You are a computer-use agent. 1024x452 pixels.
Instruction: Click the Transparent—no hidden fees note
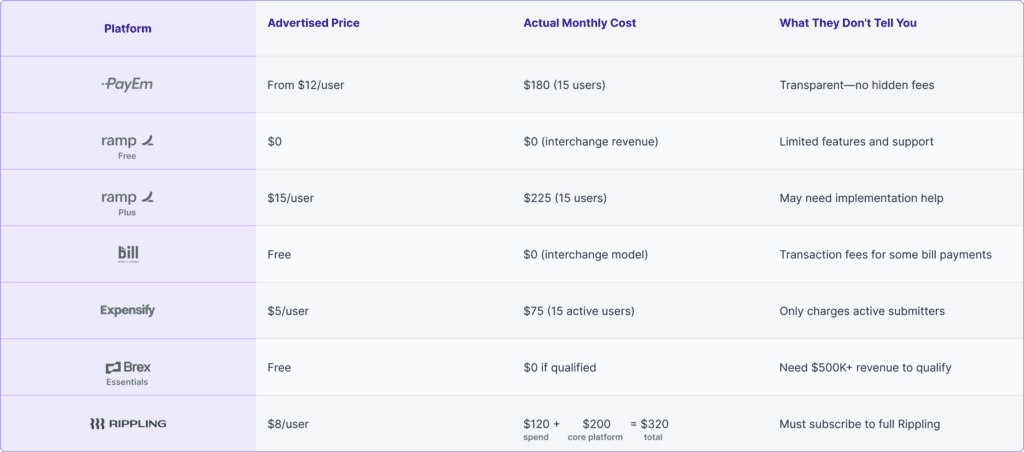click(x=857, y=85)
